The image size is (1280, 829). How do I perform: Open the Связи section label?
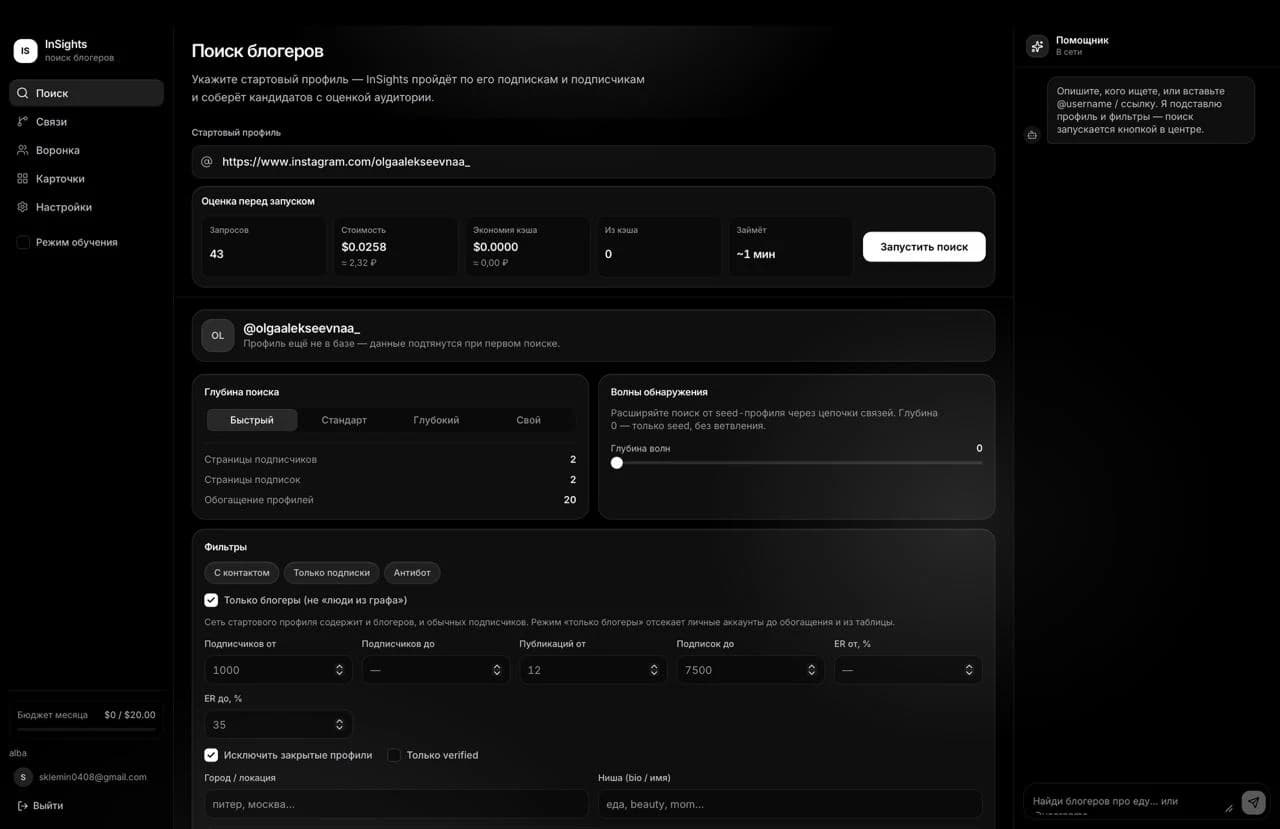pos(51,122)
